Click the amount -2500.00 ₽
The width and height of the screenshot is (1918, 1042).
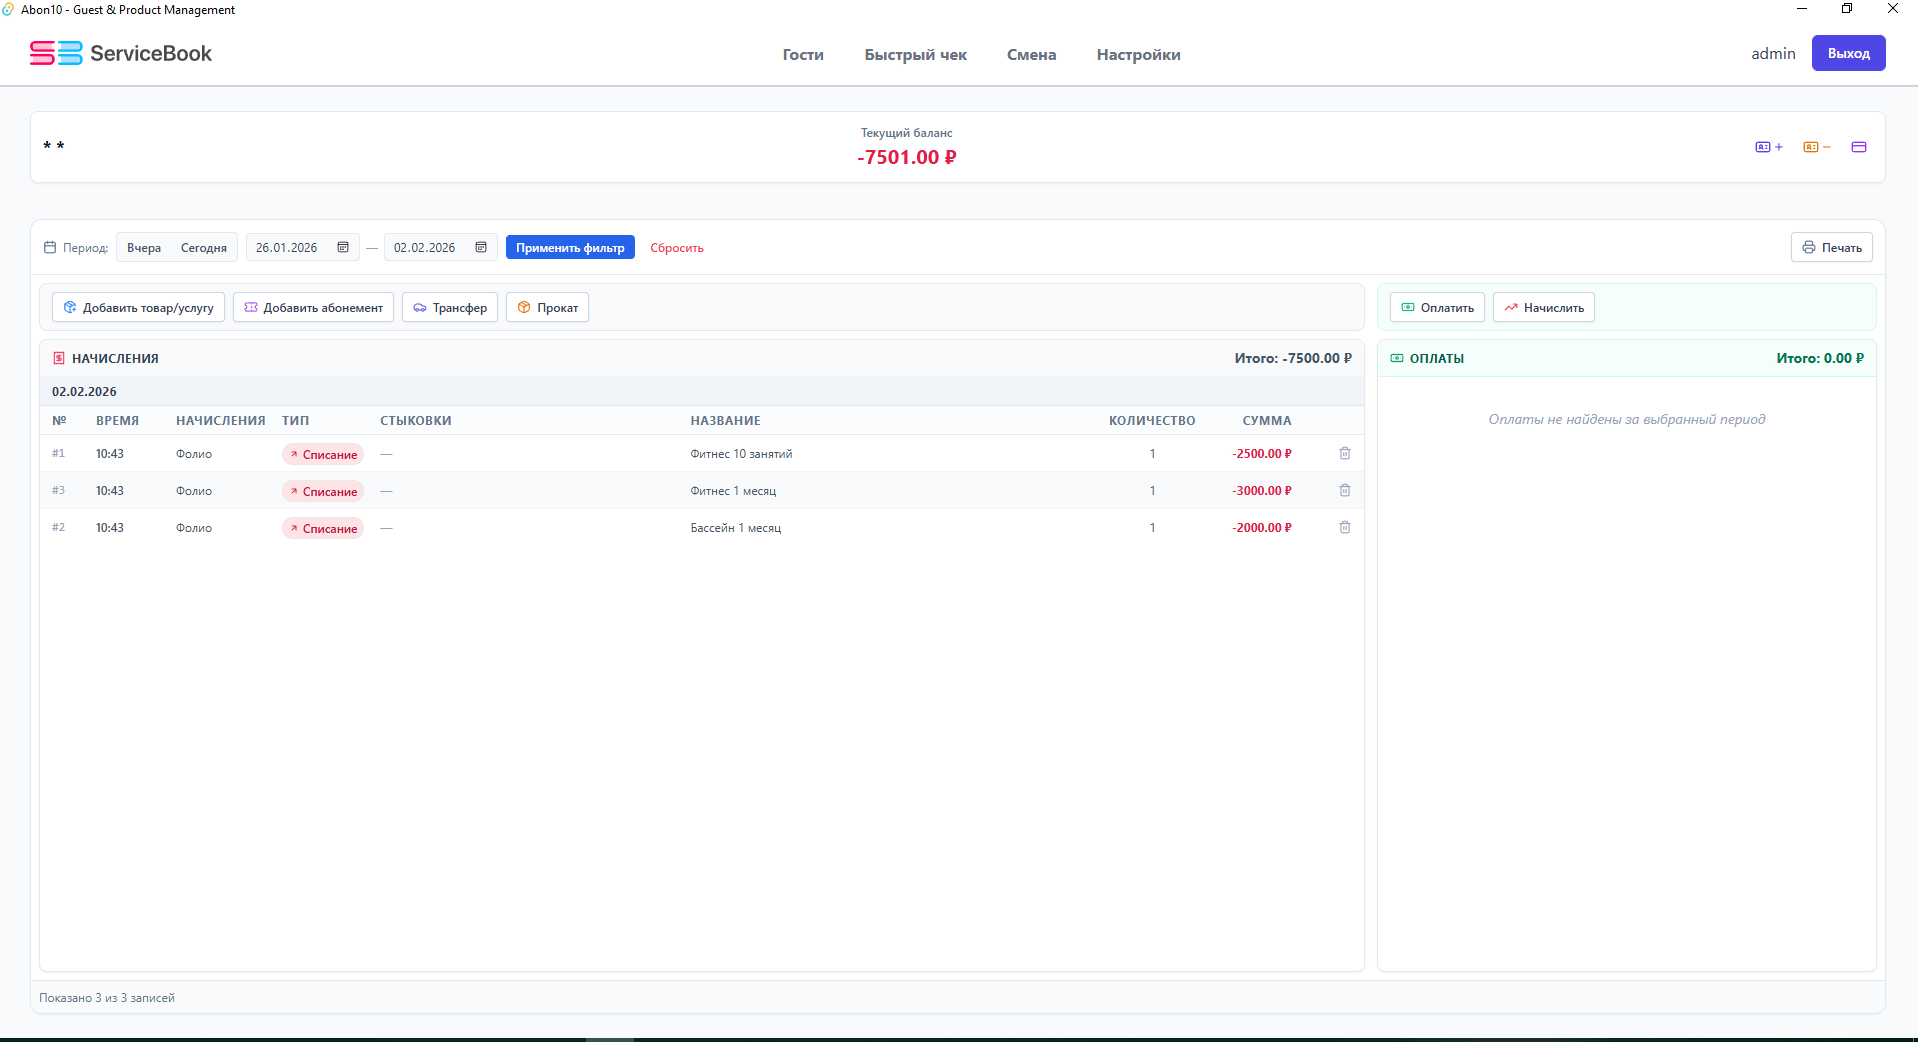pyautogui.click(x=1262, y=454)
